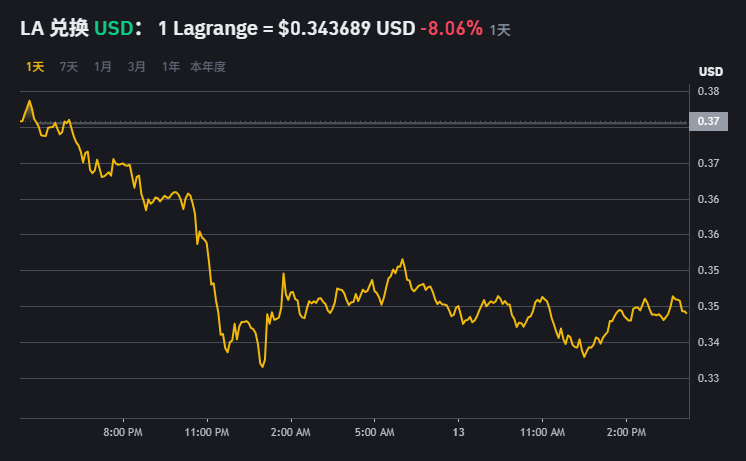Click the highlighted 0.37 price marker
Viewport: 746px width, 461px height.
click(x=708, y=121)
